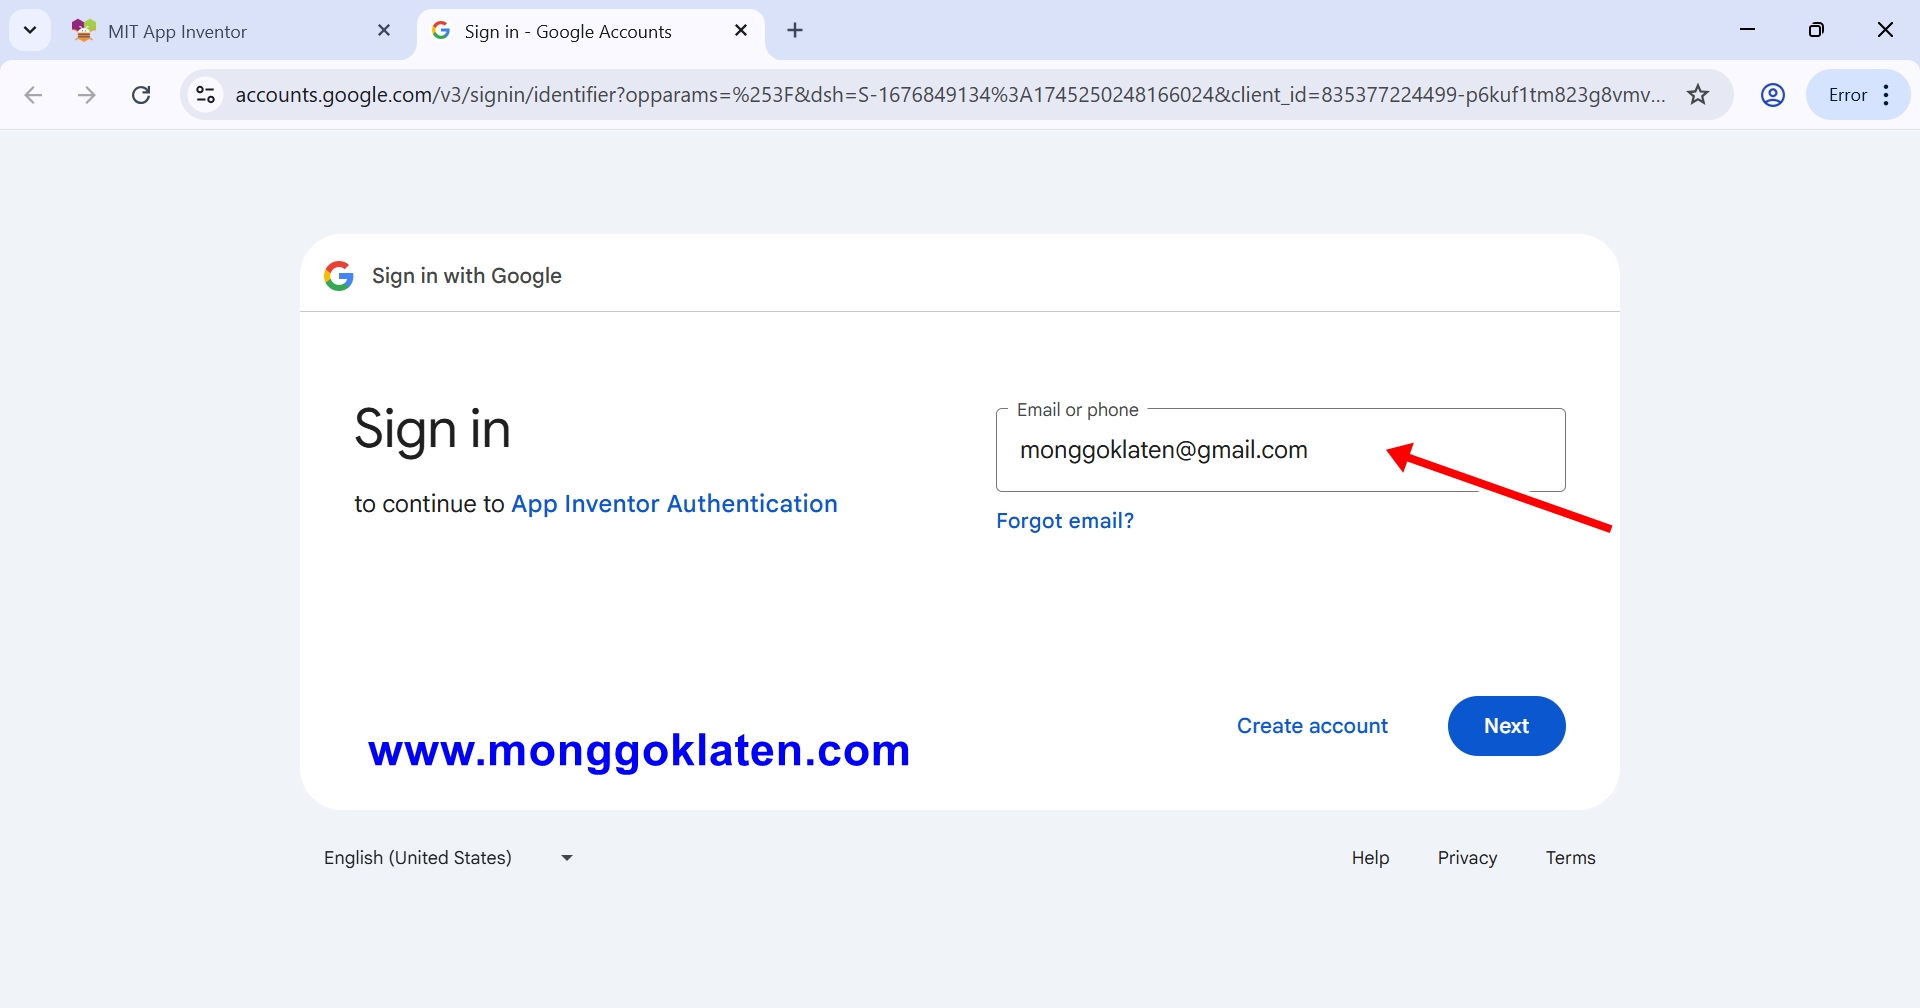Image resolution: width=1920 pixels, height=1008 pixels.
Task: Open the Chrome profile icon
Action: [1773, 95]
